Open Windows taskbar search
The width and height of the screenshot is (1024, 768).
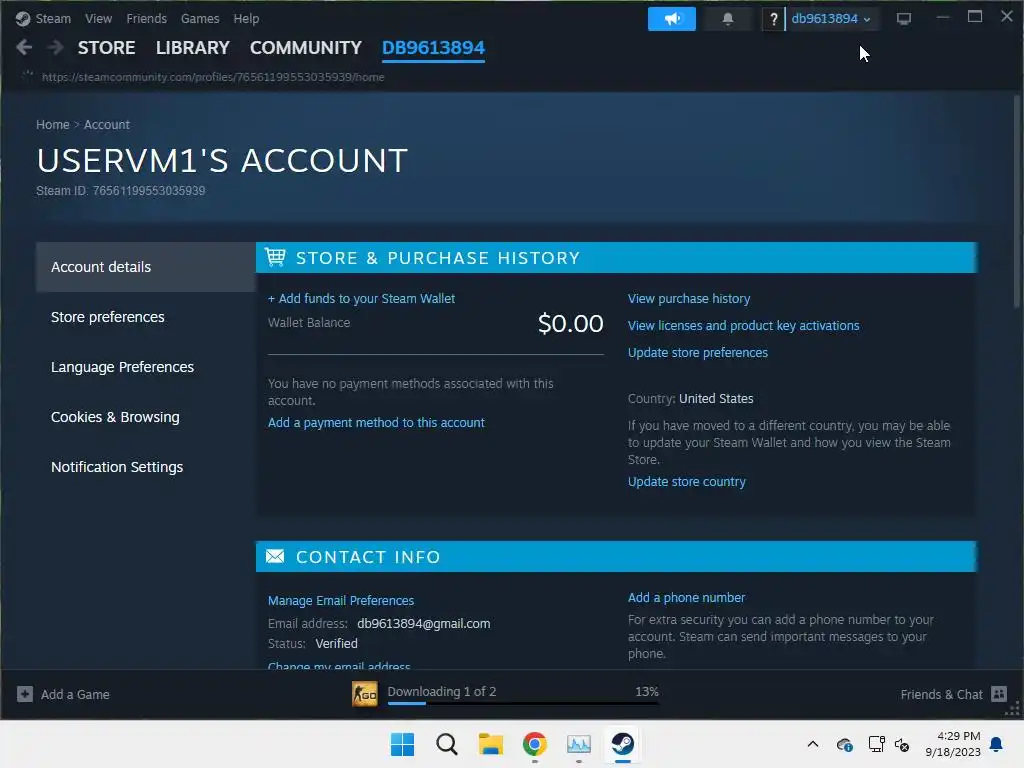pyautogui.click(x=447, y=744)
